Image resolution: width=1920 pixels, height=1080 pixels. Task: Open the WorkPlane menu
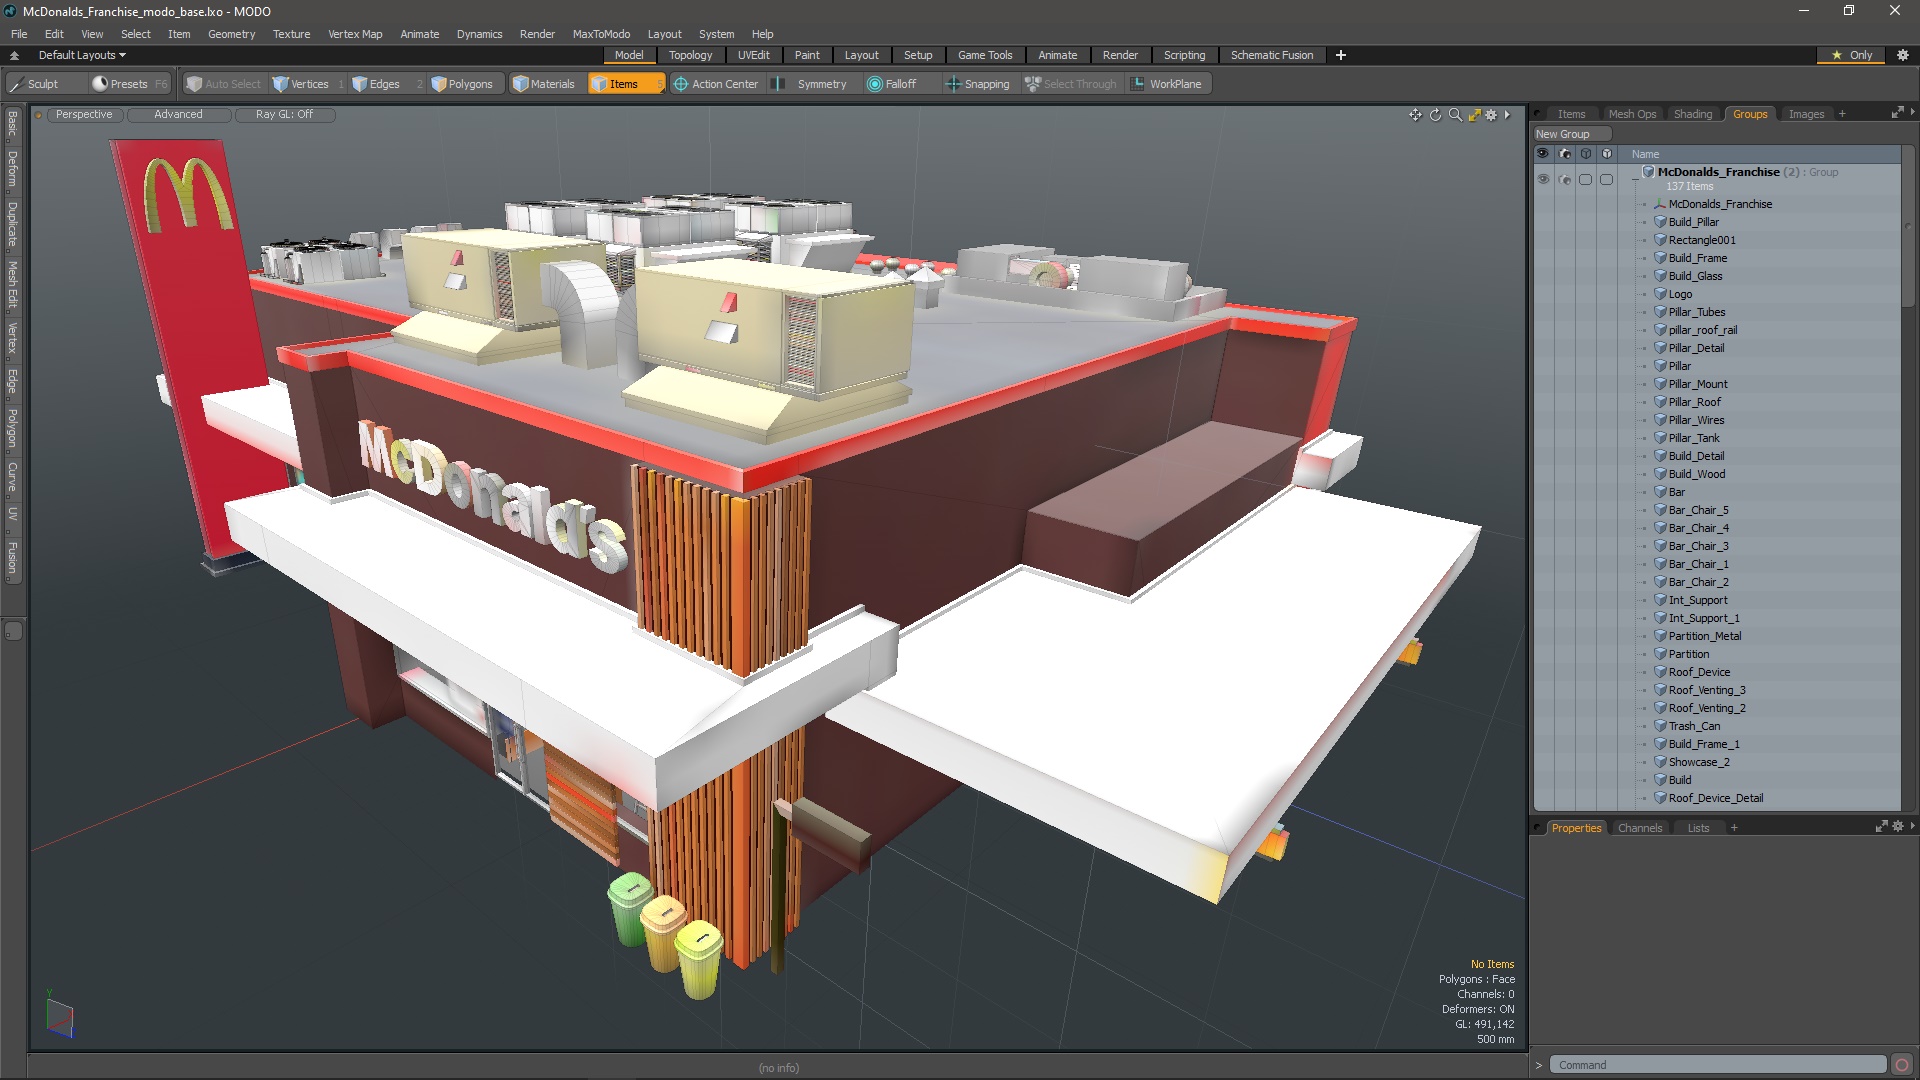(1167, 84)
